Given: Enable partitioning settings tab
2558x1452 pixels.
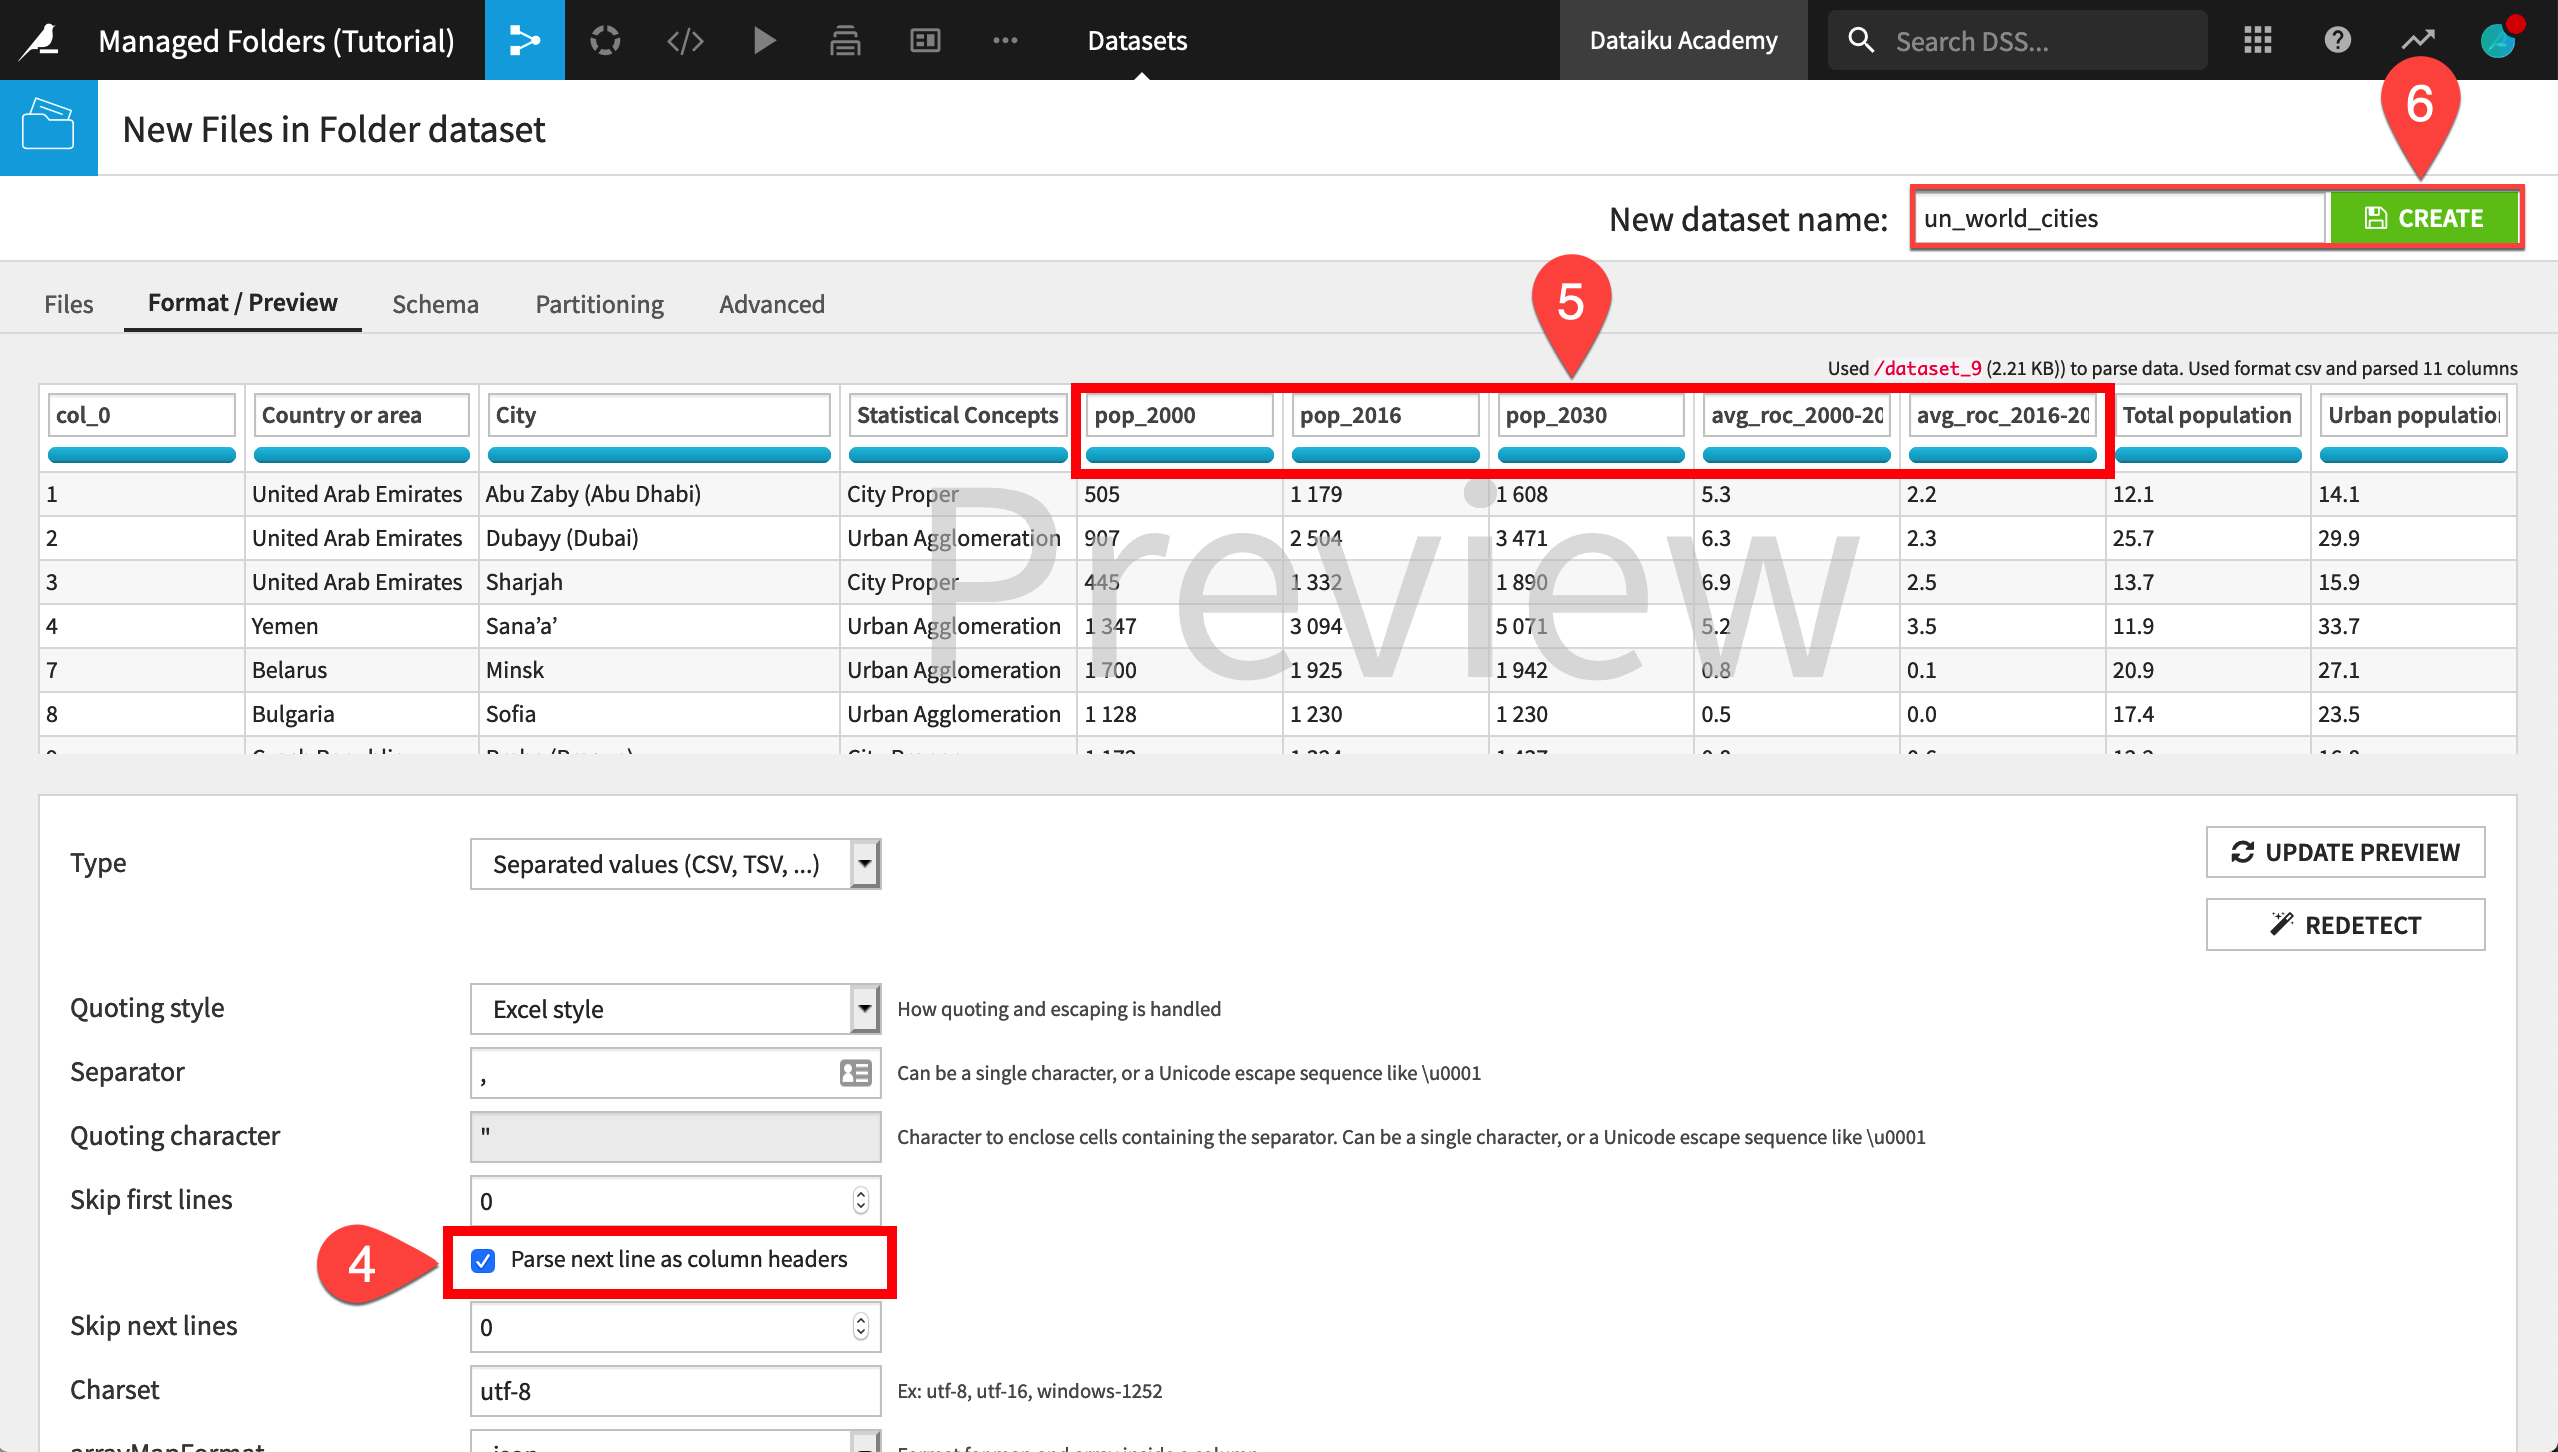Looking at the screenshot, I should tap(601, 302).
